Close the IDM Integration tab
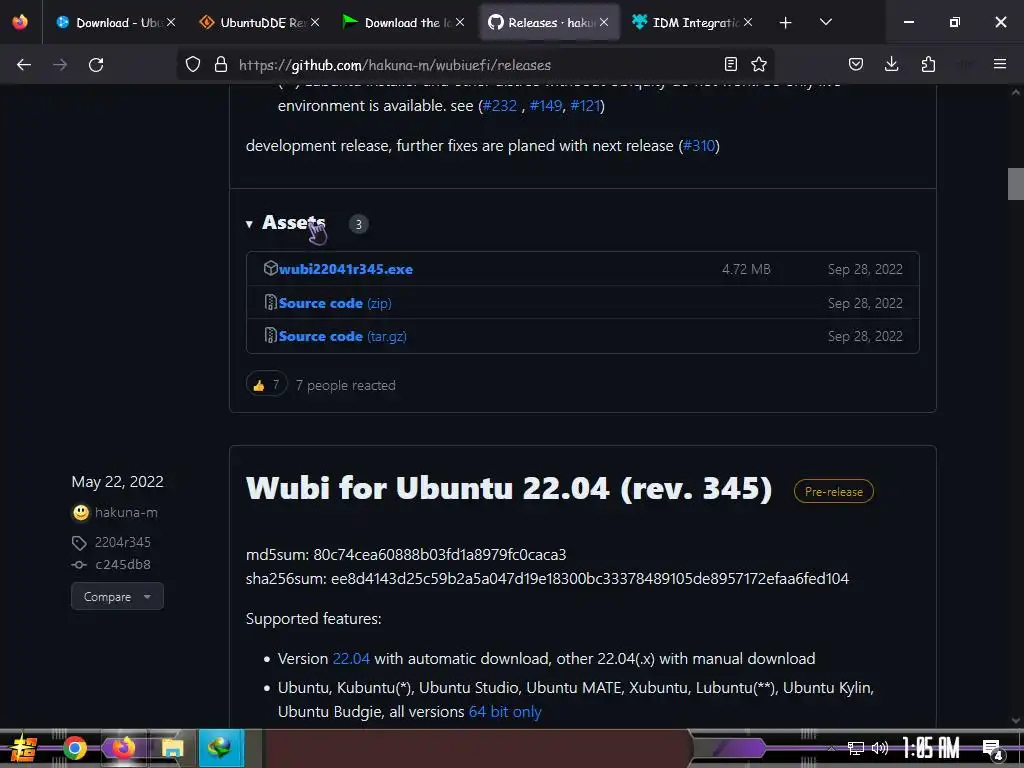The image size is (1024, 768). coord(748,22)
